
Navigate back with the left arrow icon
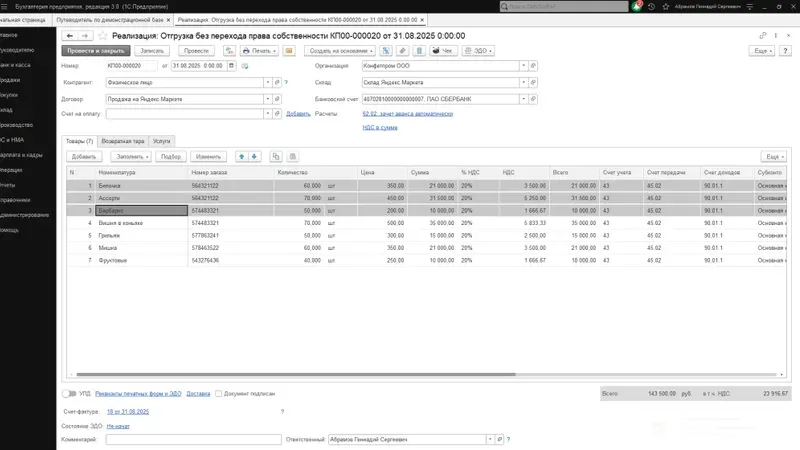[70, 35]
